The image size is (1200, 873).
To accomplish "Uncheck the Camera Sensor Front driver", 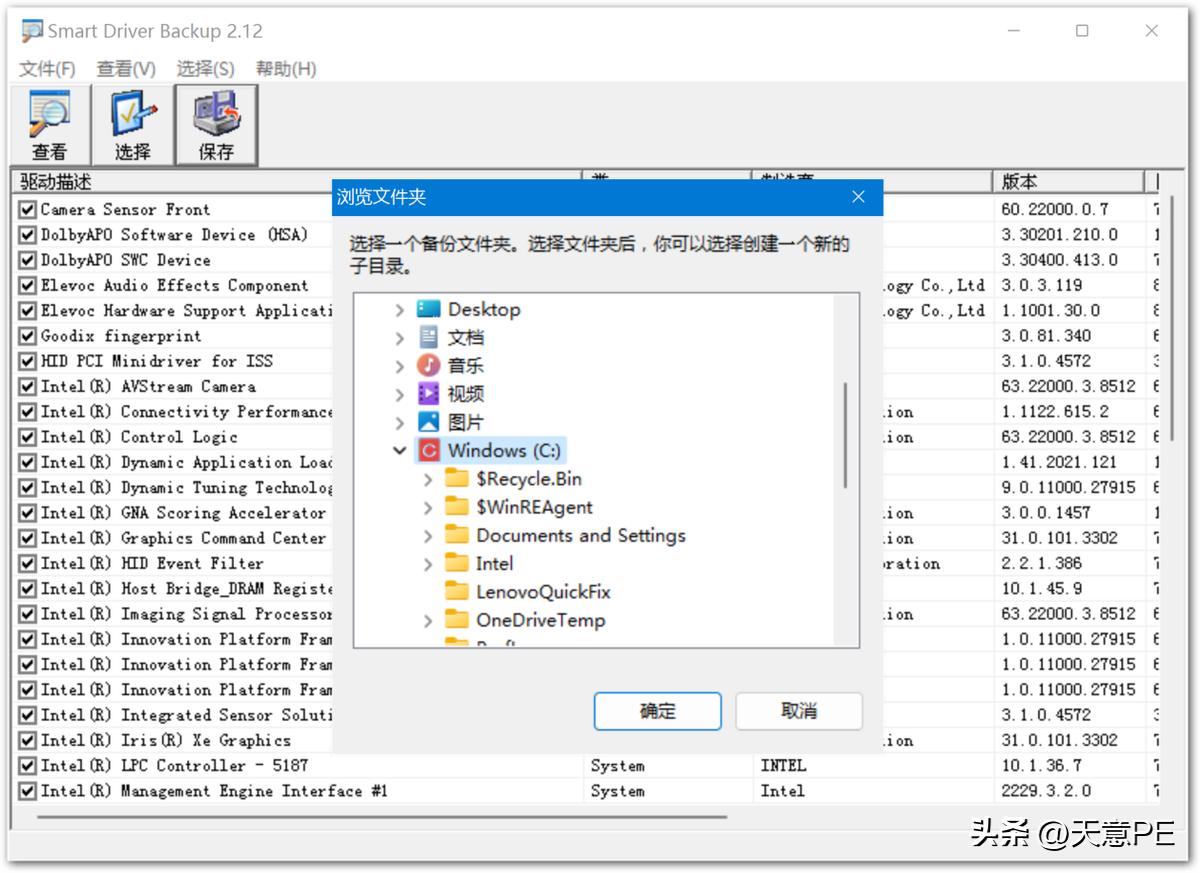I will [27, 209].
